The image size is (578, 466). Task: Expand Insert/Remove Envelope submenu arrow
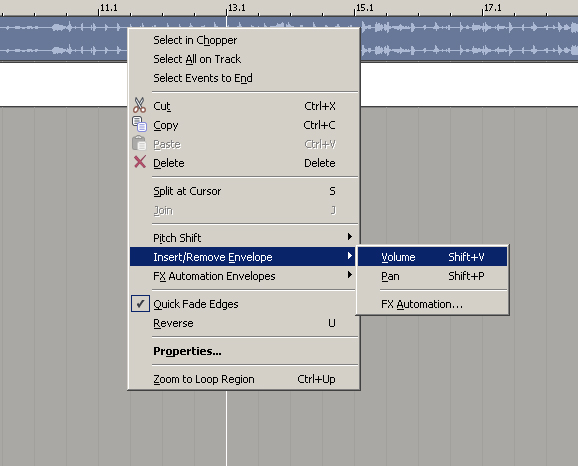tap(349, 256)
